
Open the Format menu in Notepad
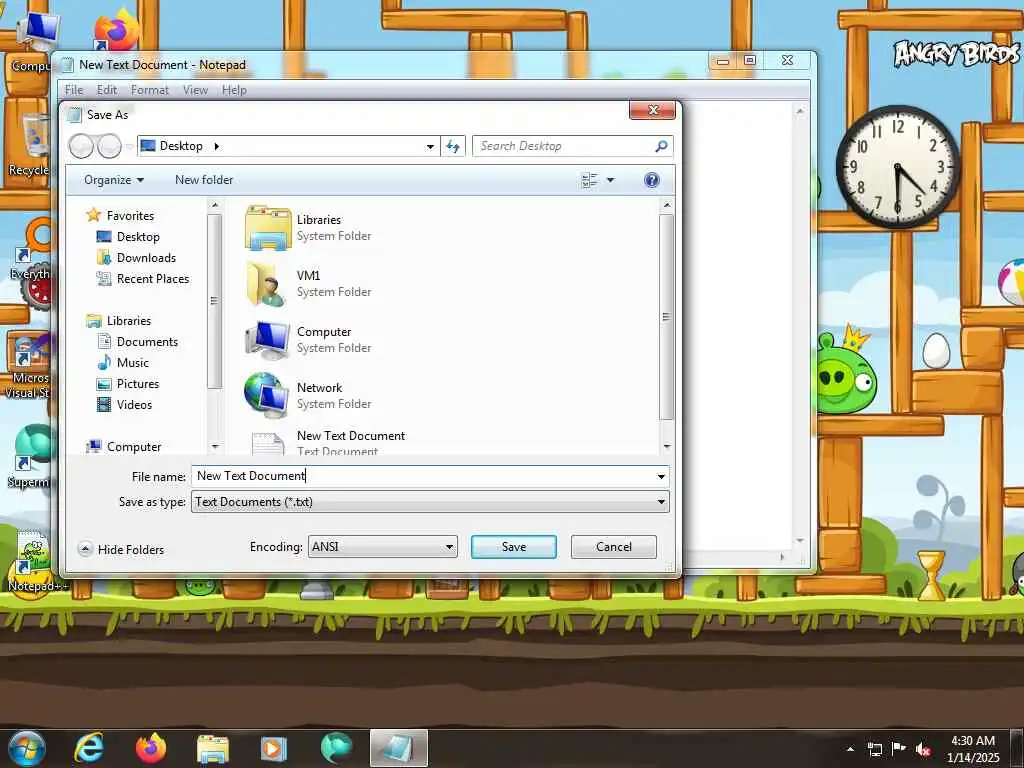tap(150, 90)
